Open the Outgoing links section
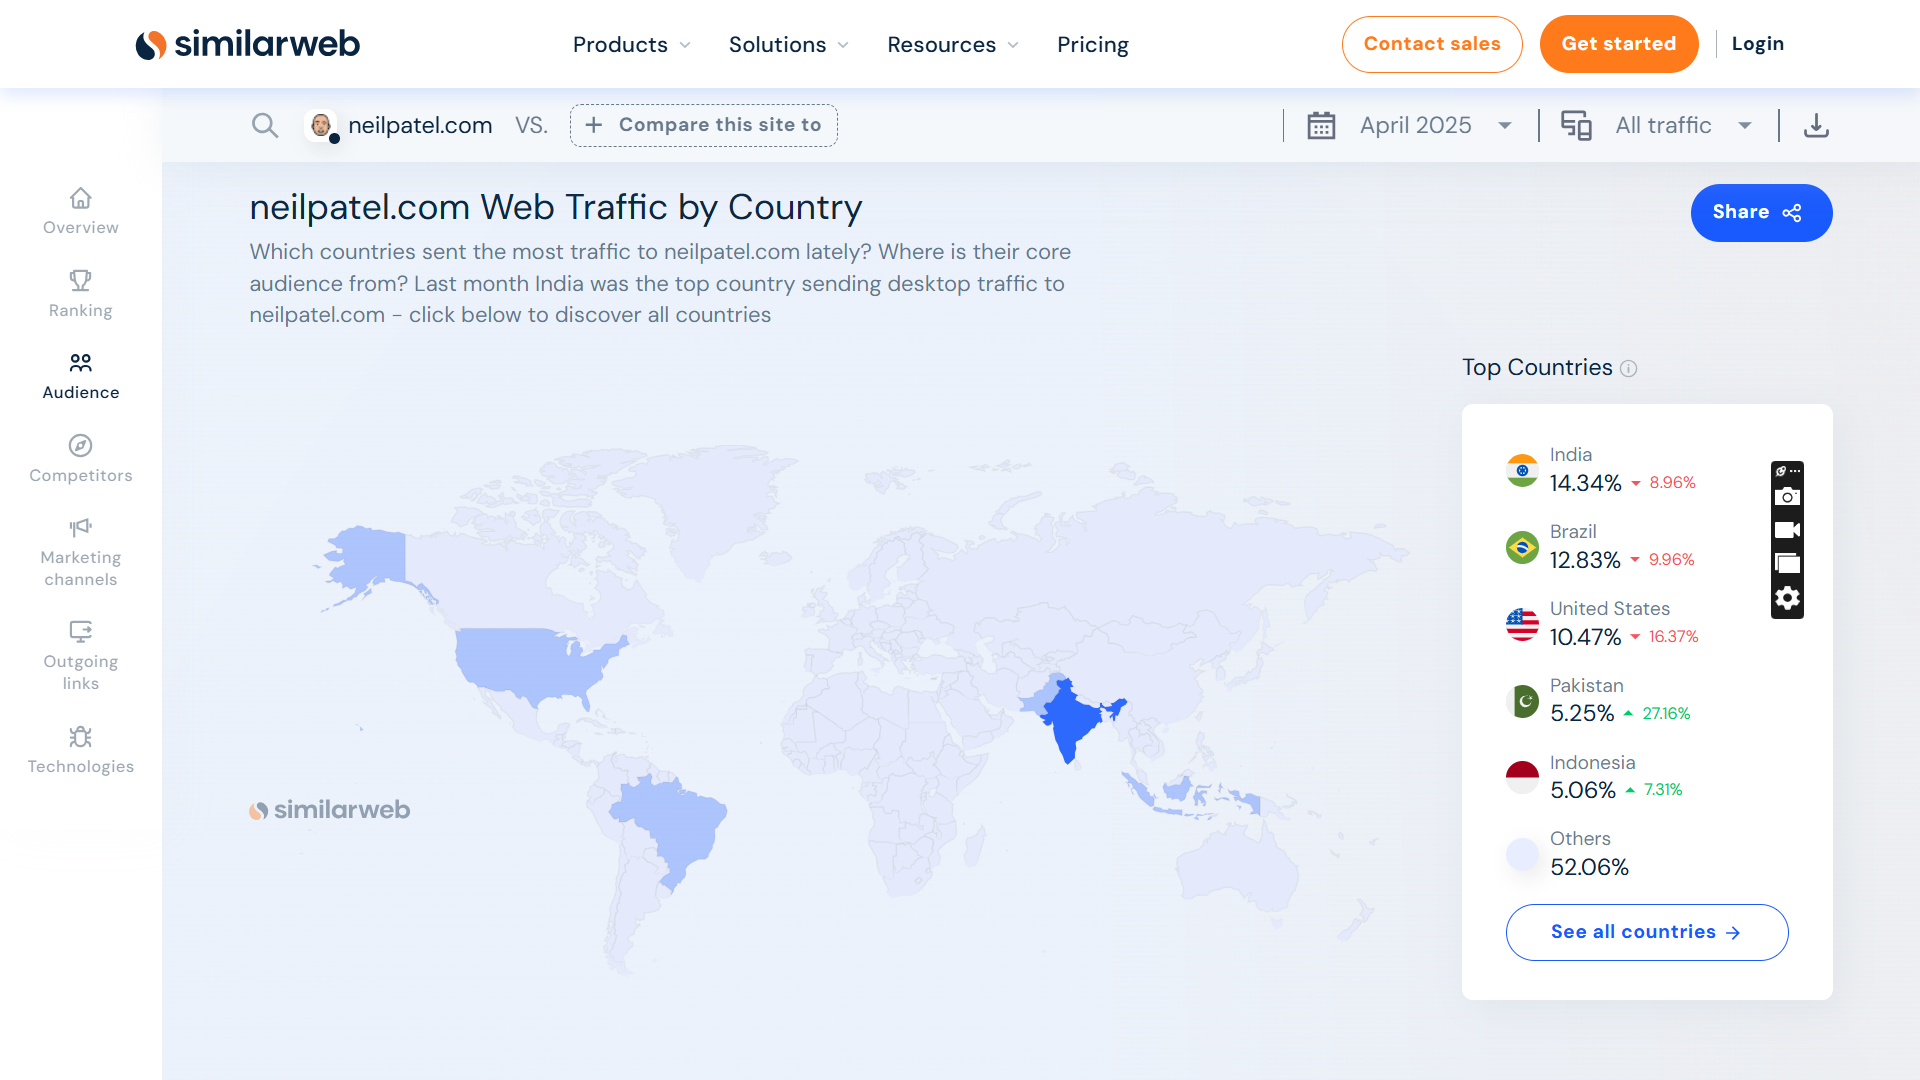 pyautogui.click(x=81, y=656)
